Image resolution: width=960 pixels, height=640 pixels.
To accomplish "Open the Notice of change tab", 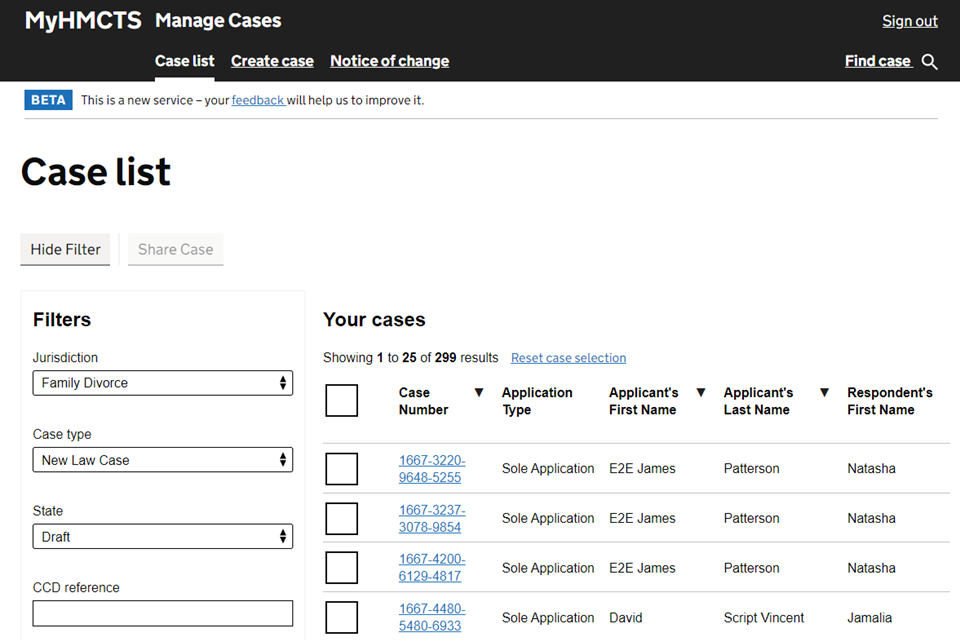I will pos(389,61).
